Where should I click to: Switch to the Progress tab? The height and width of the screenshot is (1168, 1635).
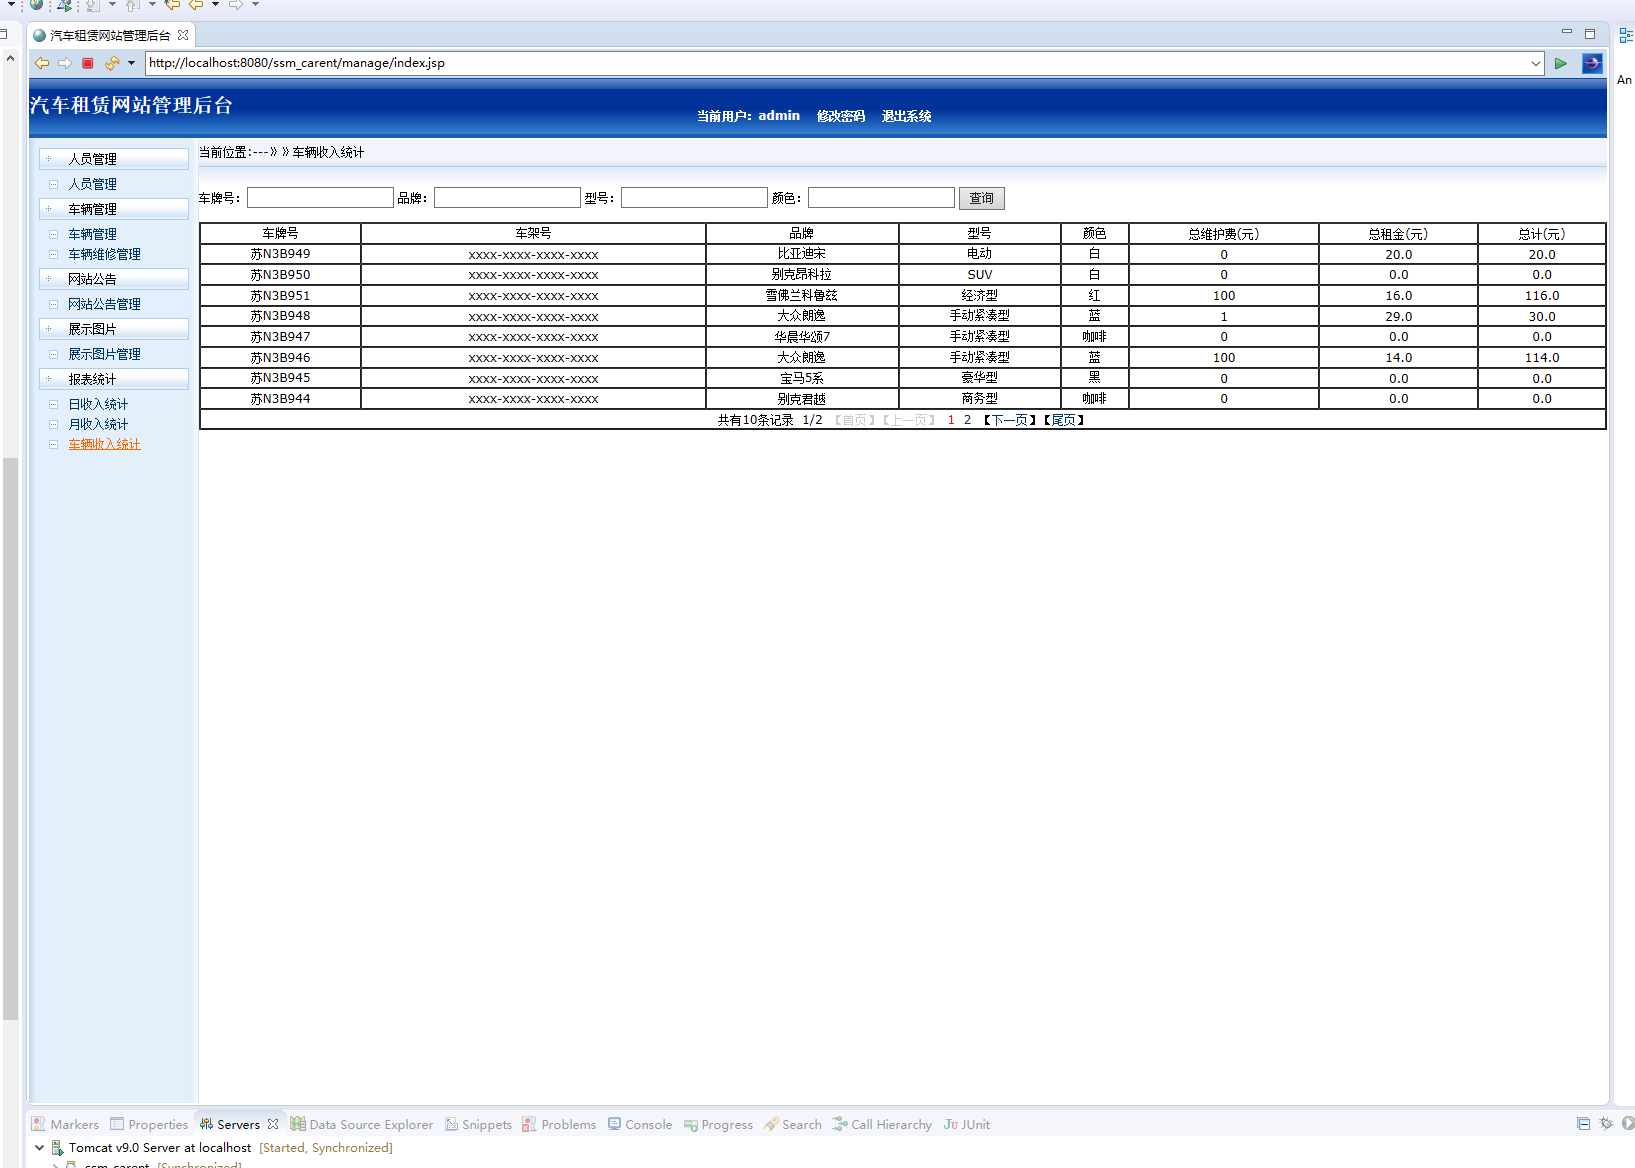coord(718,1124)
